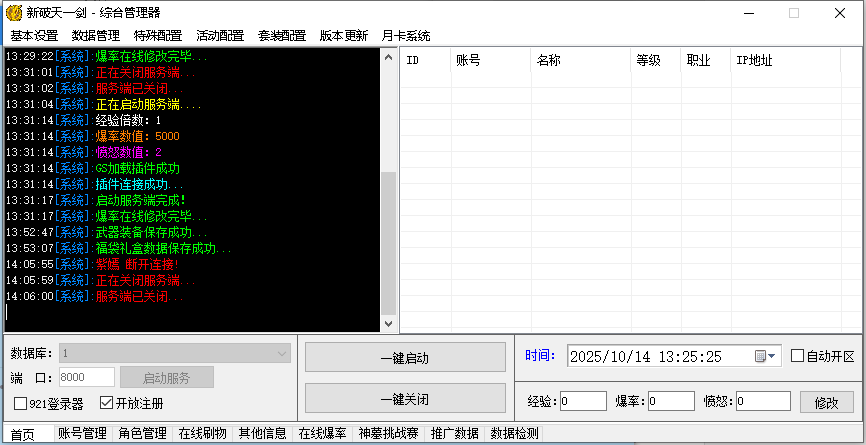
Task: Switch to the 推广数据 tab
Action: click(x=455, y=433)
